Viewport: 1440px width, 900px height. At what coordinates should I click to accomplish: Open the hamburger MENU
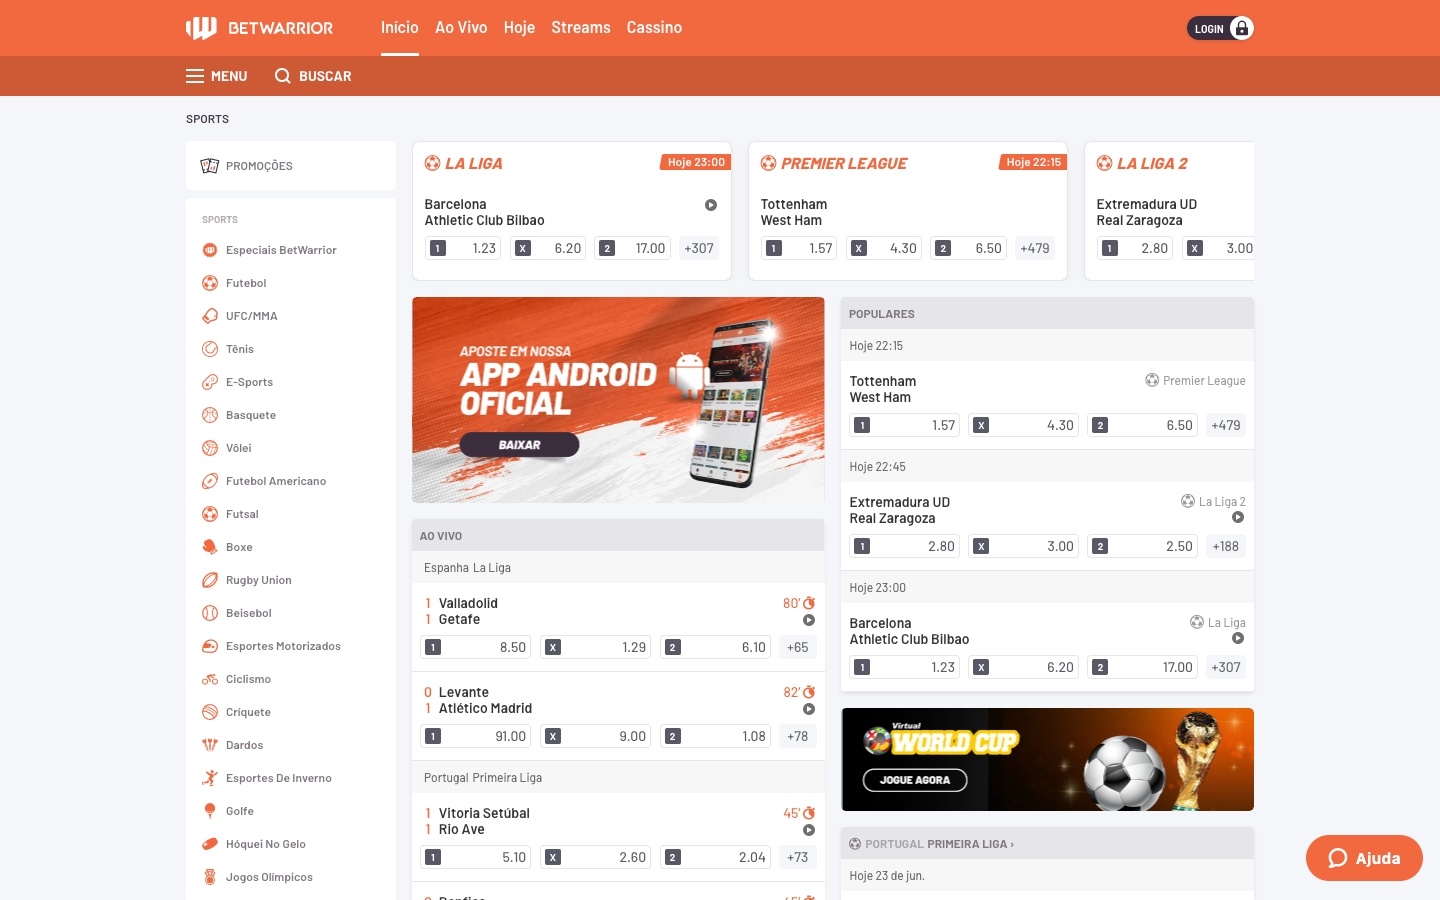(x=216, y=76)
